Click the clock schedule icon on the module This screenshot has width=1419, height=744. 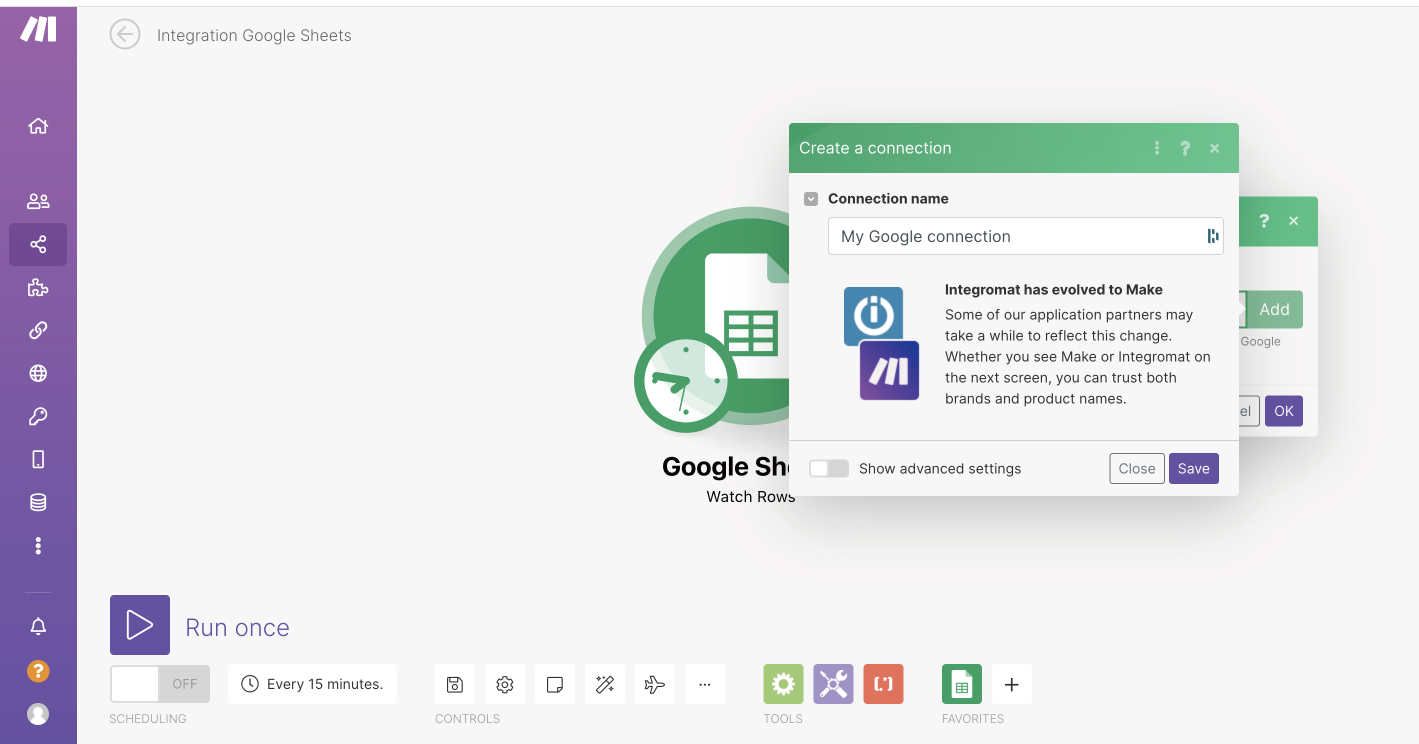[686, 382]
